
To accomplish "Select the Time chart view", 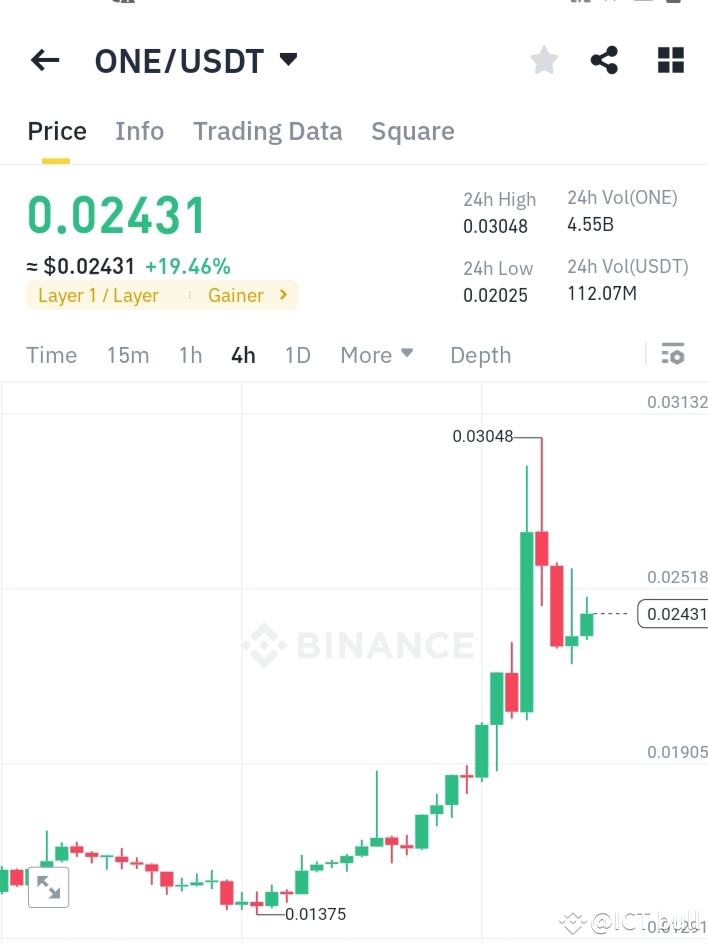I will [x=51, y=355].
